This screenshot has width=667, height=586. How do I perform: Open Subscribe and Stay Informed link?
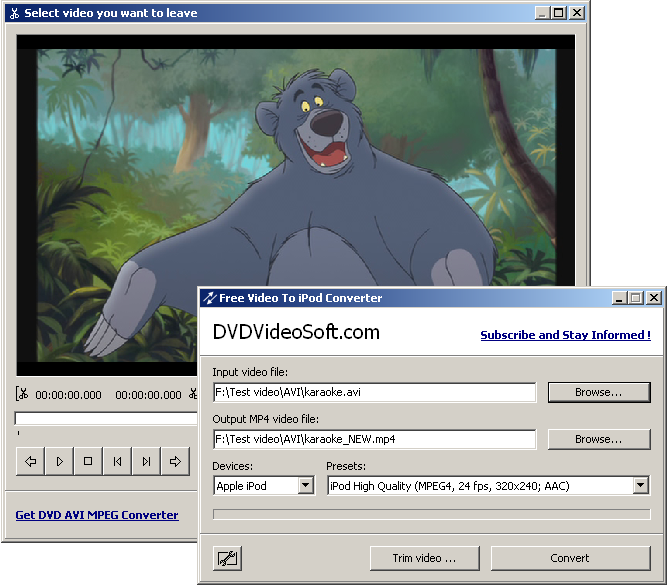(x=565, y=335)
